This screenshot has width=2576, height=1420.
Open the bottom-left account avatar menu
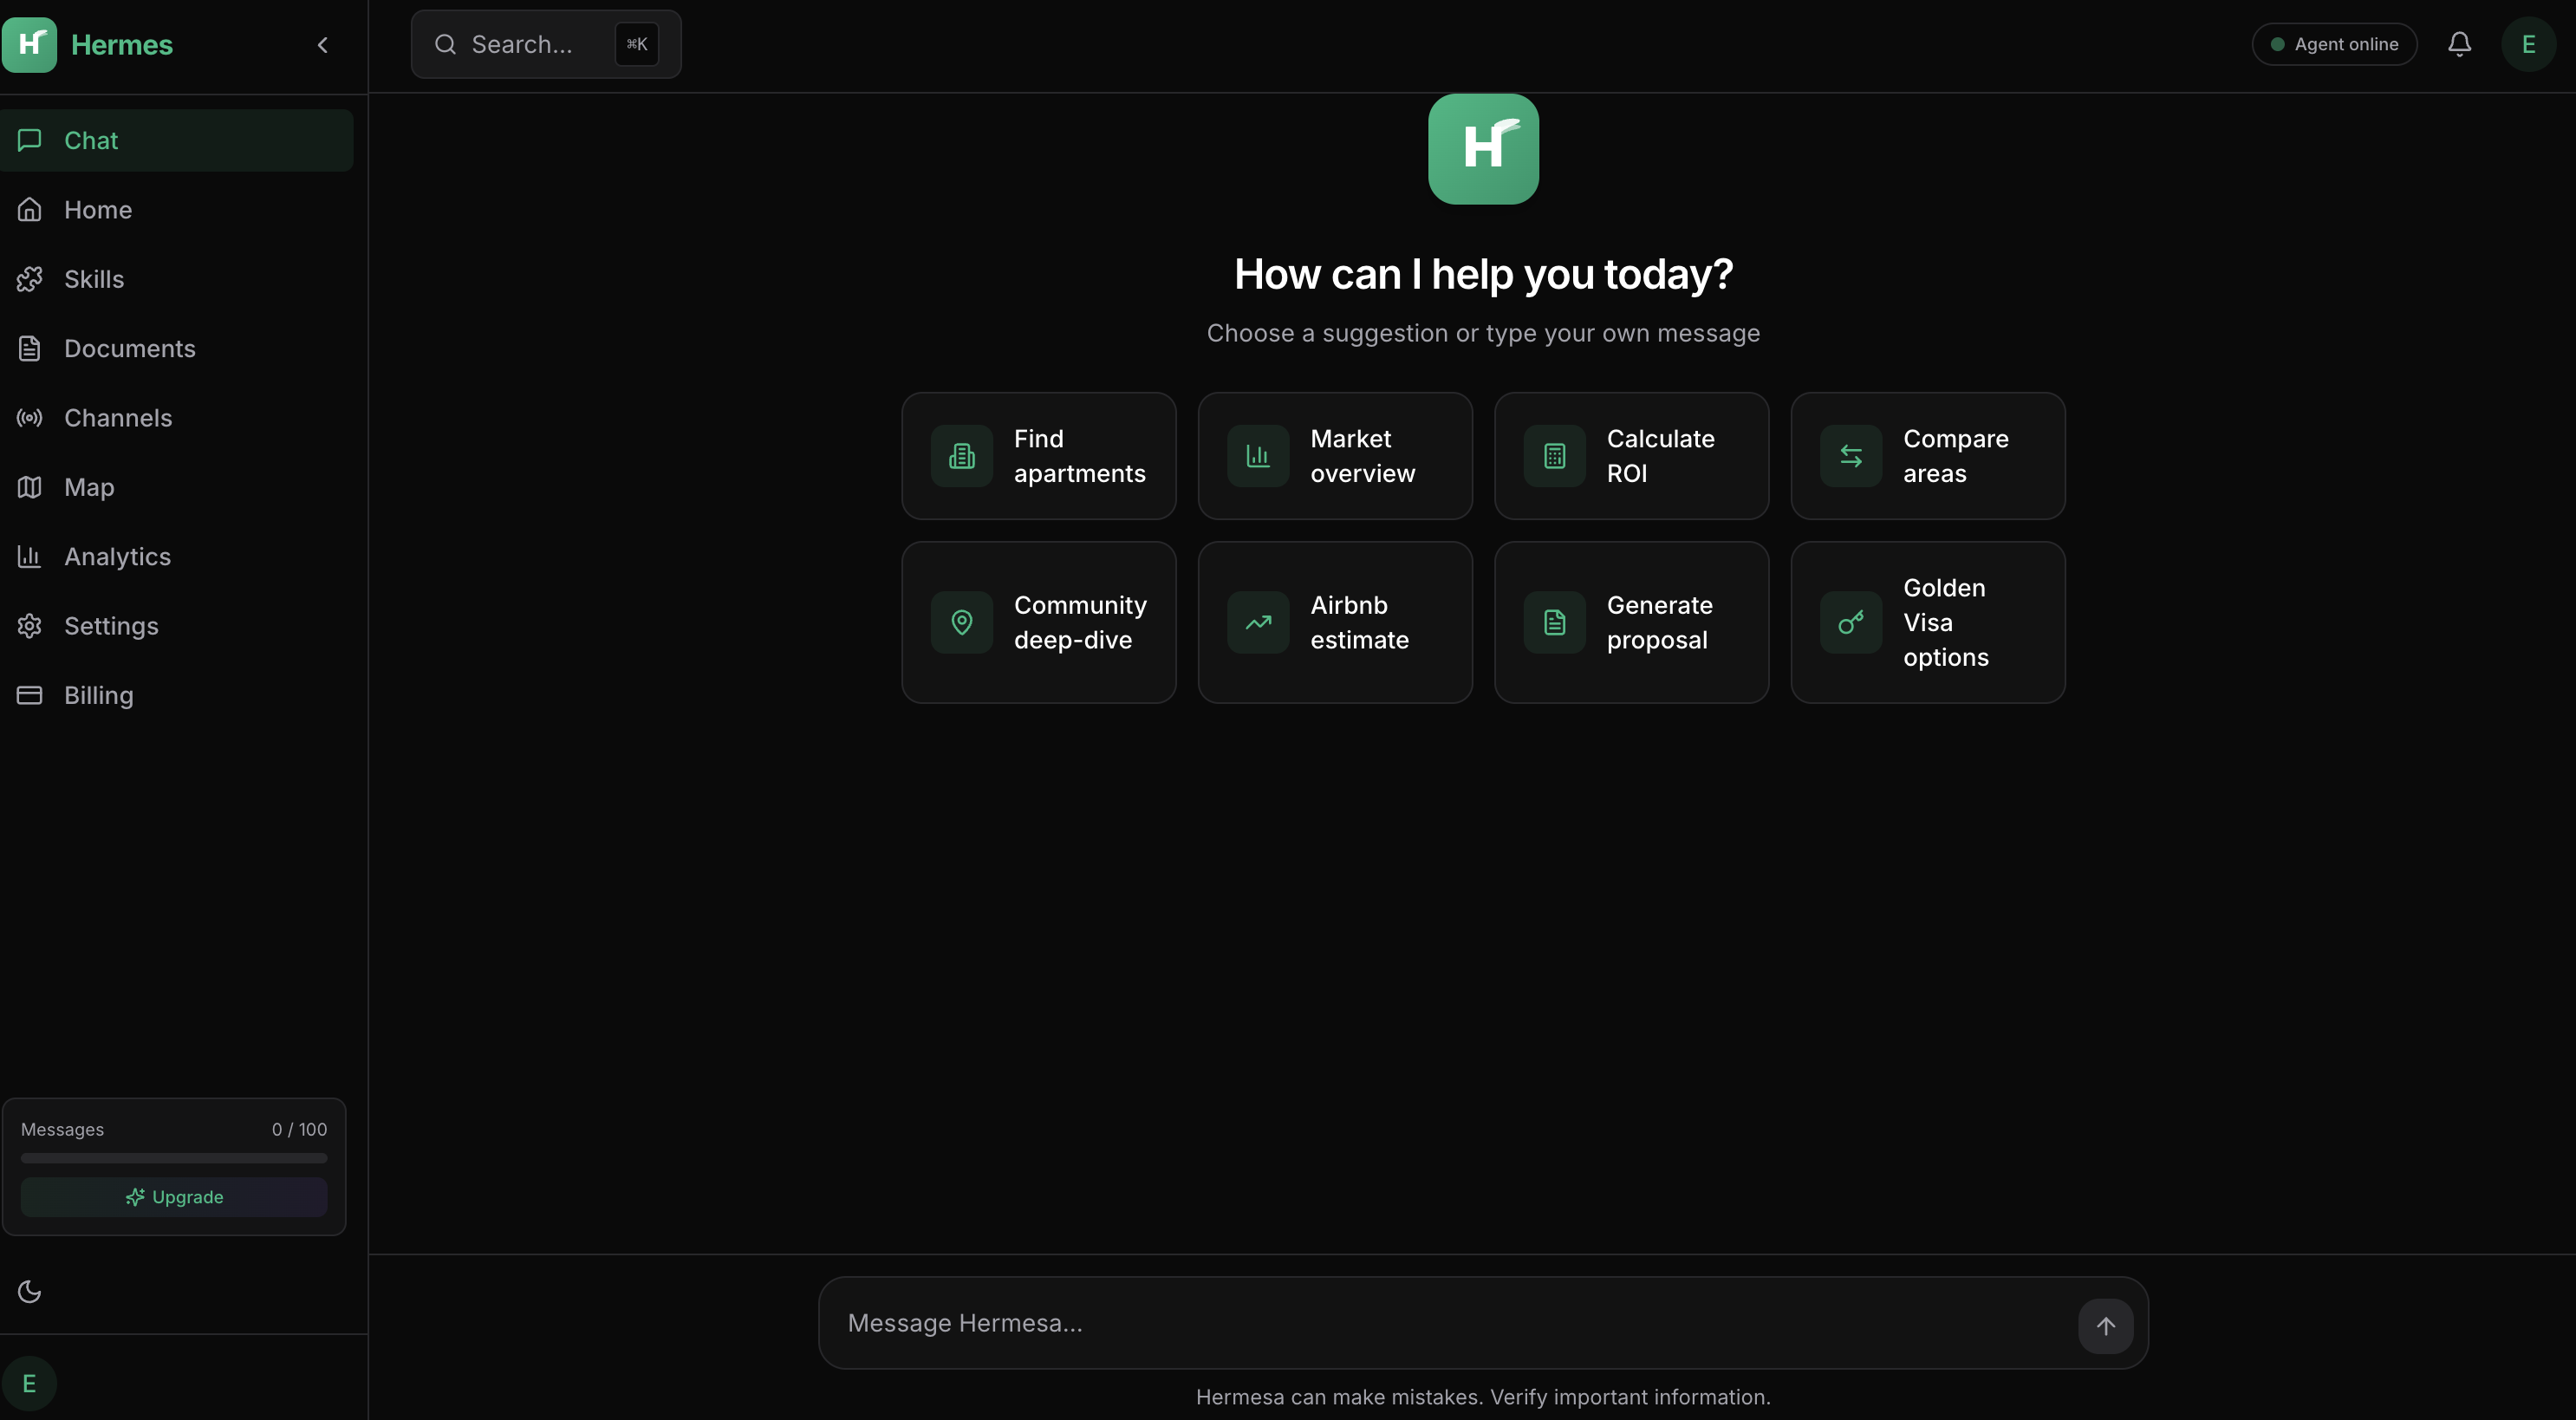[29, 1383]
